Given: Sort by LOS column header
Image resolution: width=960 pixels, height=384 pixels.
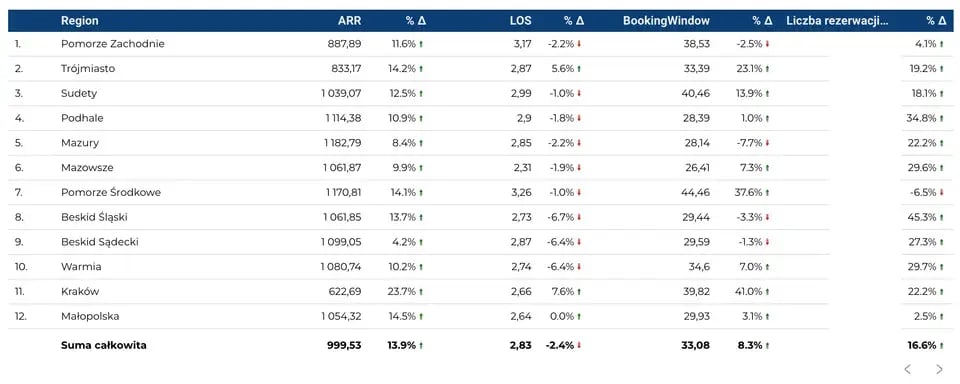Looking at the screenshot, I should 521,21.
